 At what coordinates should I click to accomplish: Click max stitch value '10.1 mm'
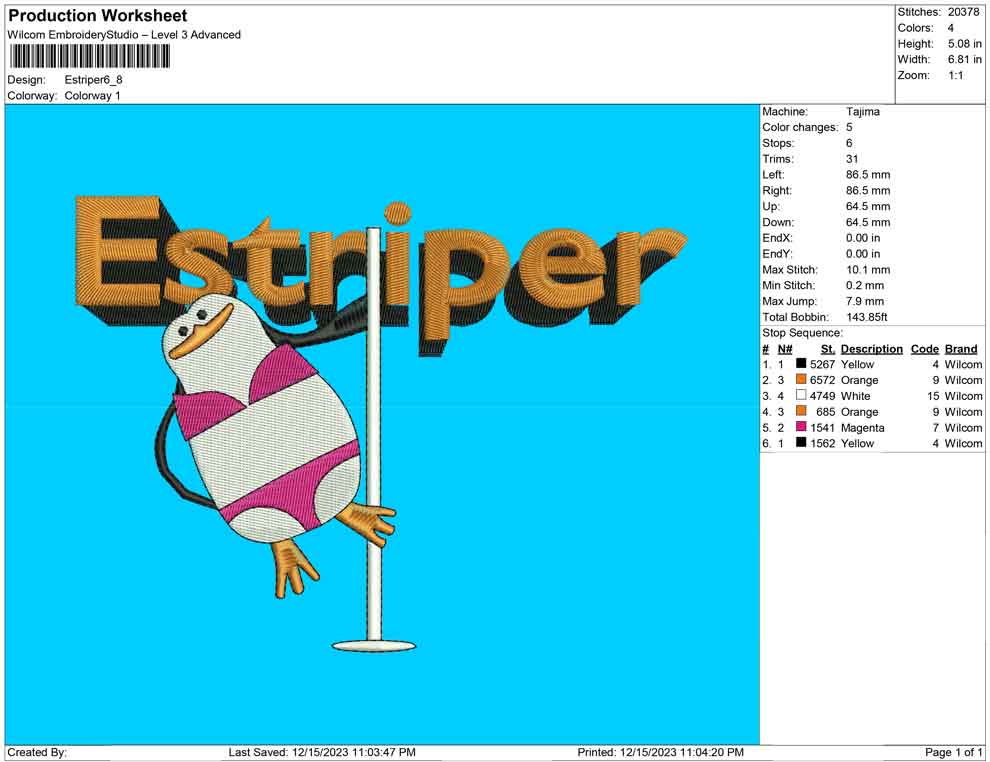pos(868,270)
